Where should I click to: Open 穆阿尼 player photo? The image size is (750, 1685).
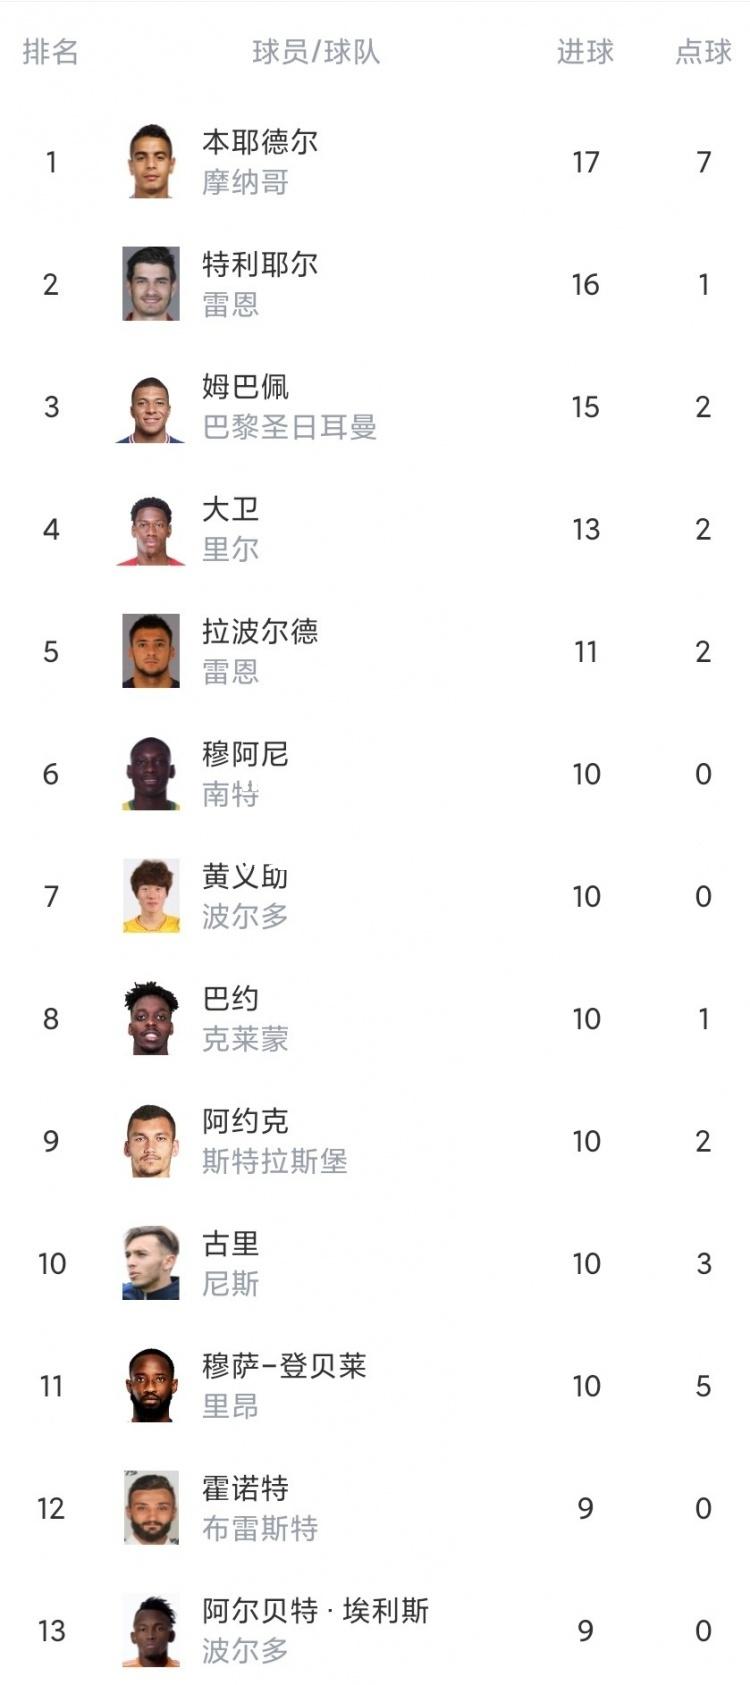coord(151,773)
